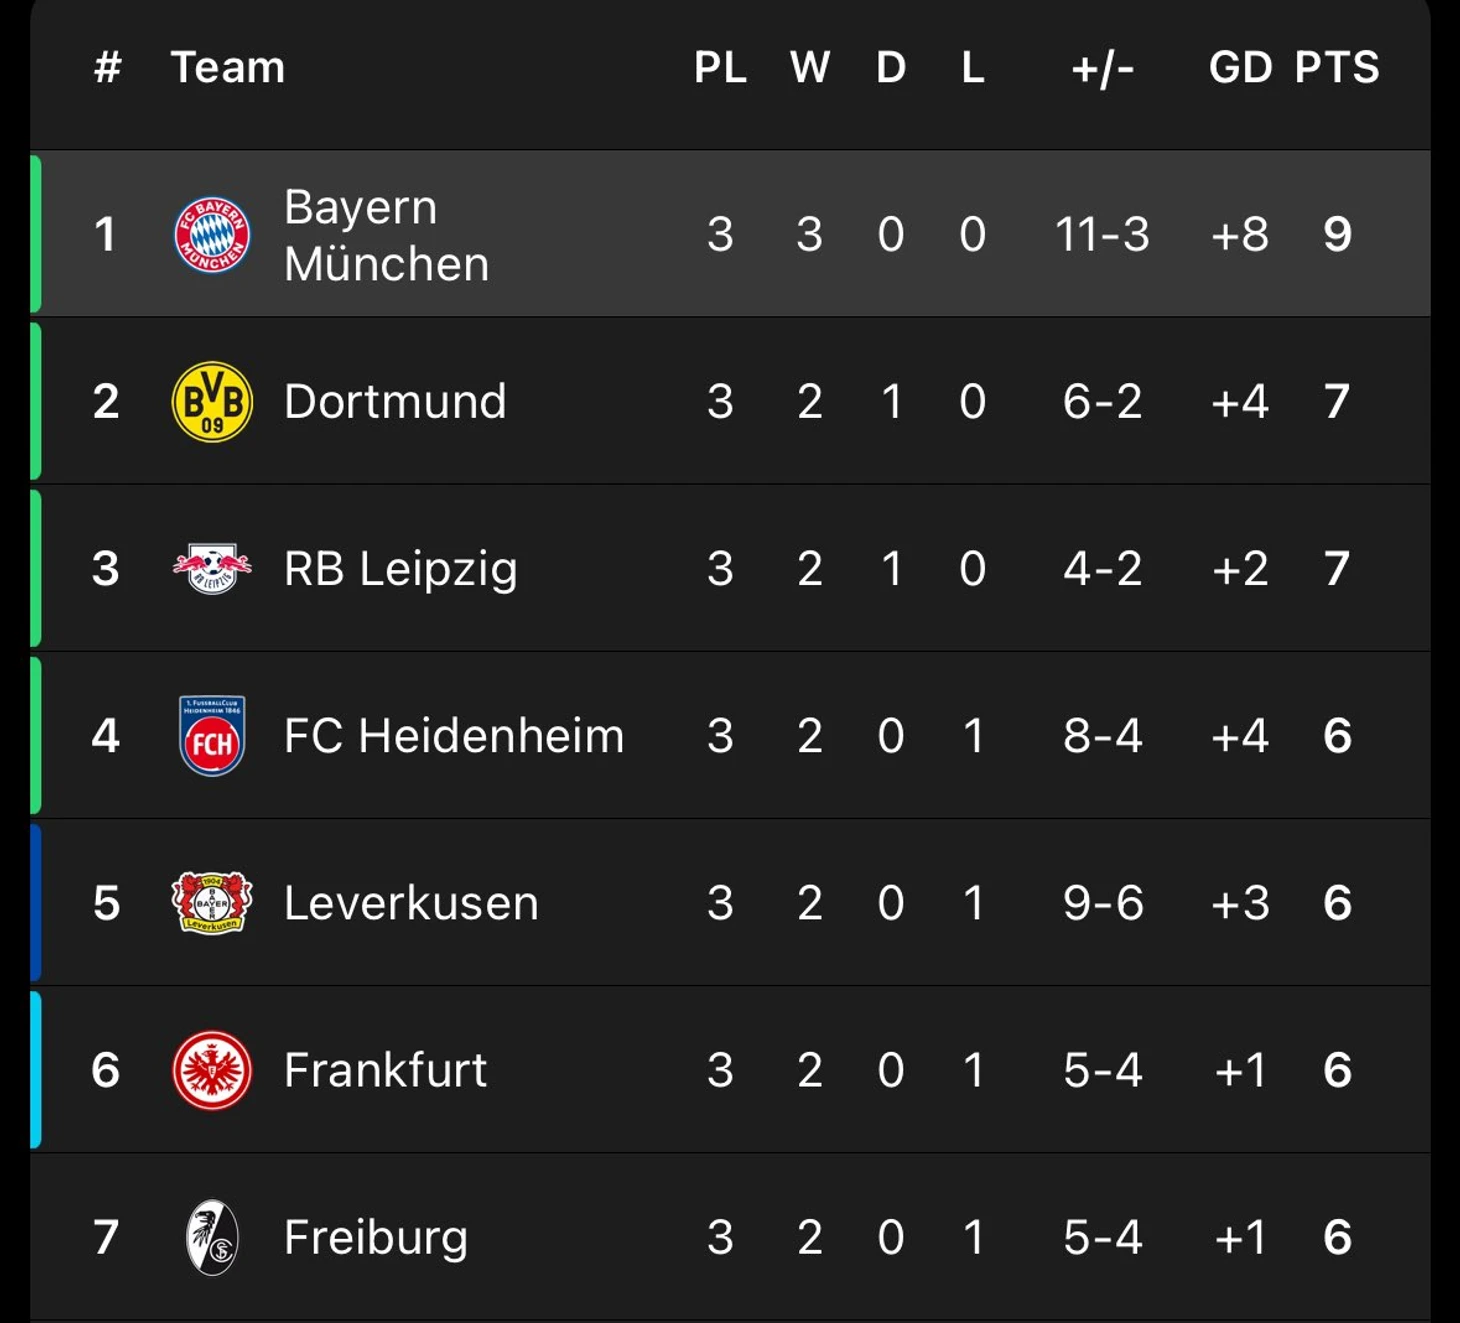The image size is (1460, 1323).
Task: Select RB Leipzig team name
Action: click(400, 569)
